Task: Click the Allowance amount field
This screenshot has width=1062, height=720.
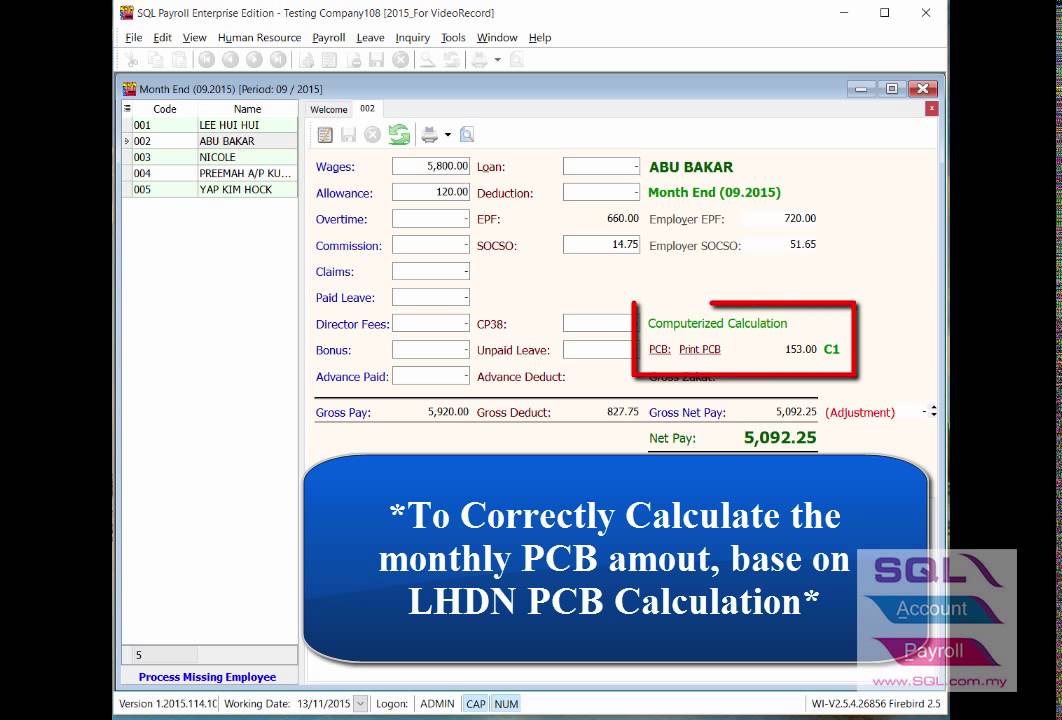Action: click(x=431, y=192)
